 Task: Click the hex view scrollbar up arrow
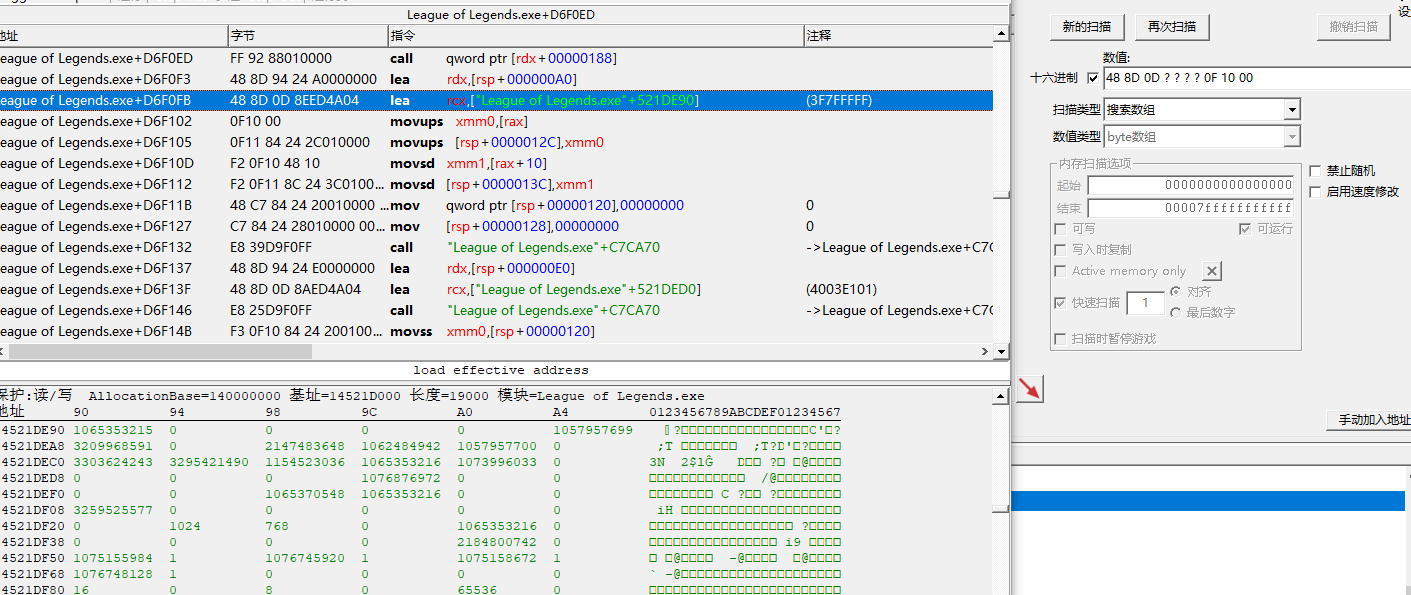point(1001,397)
